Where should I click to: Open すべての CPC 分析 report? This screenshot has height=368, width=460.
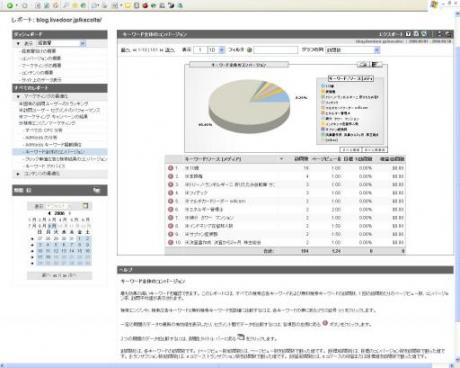(43, 130)
